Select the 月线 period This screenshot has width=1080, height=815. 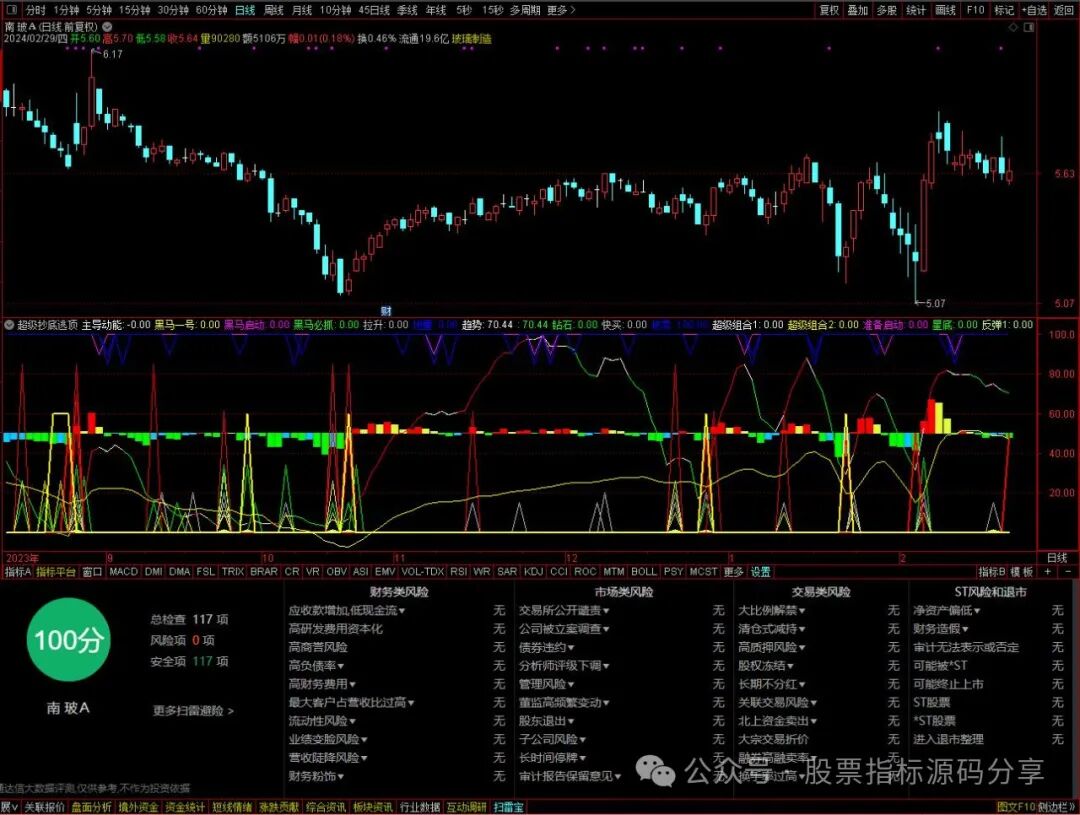pyautogui.click(x=302, y=10)
